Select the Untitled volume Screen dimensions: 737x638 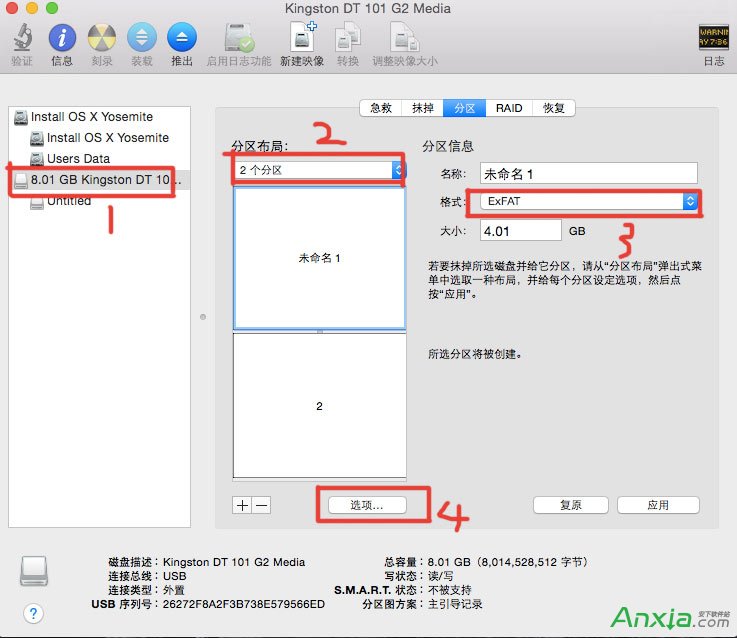[x=69, y=201]
